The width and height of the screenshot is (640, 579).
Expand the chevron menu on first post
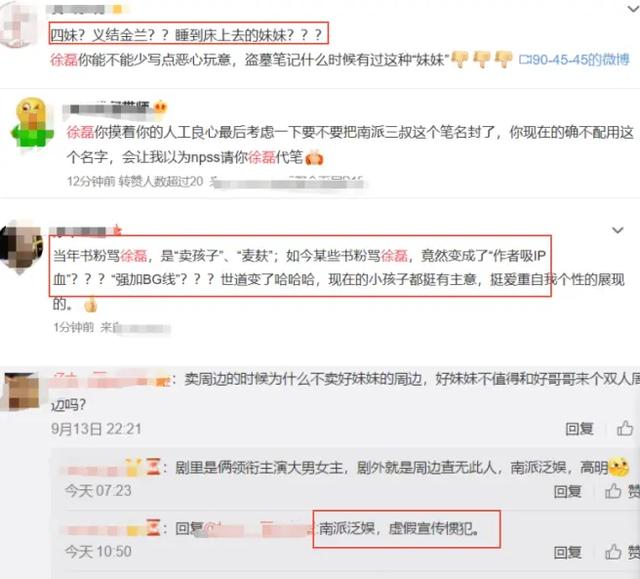pos(633,9)
